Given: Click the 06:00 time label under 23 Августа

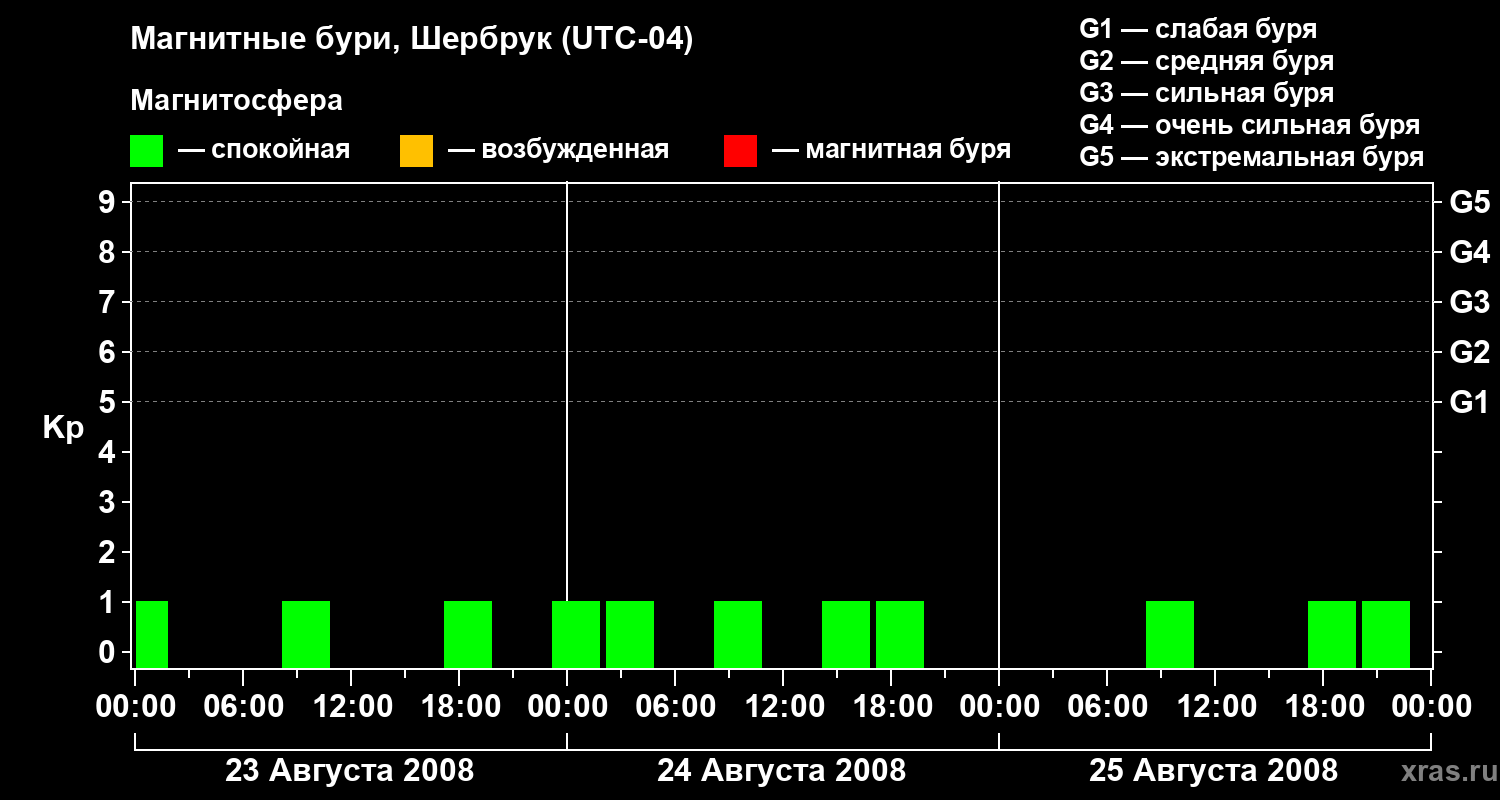Looking at the screenshot, I should tap(243, 707).
